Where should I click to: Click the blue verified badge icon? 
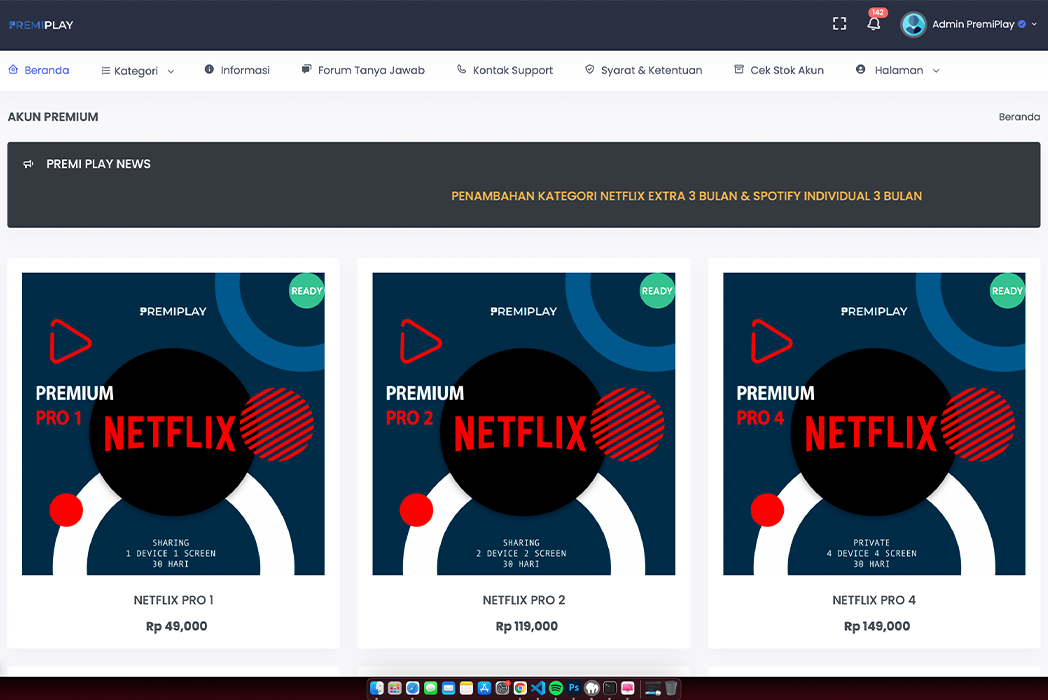(1022, 24)
